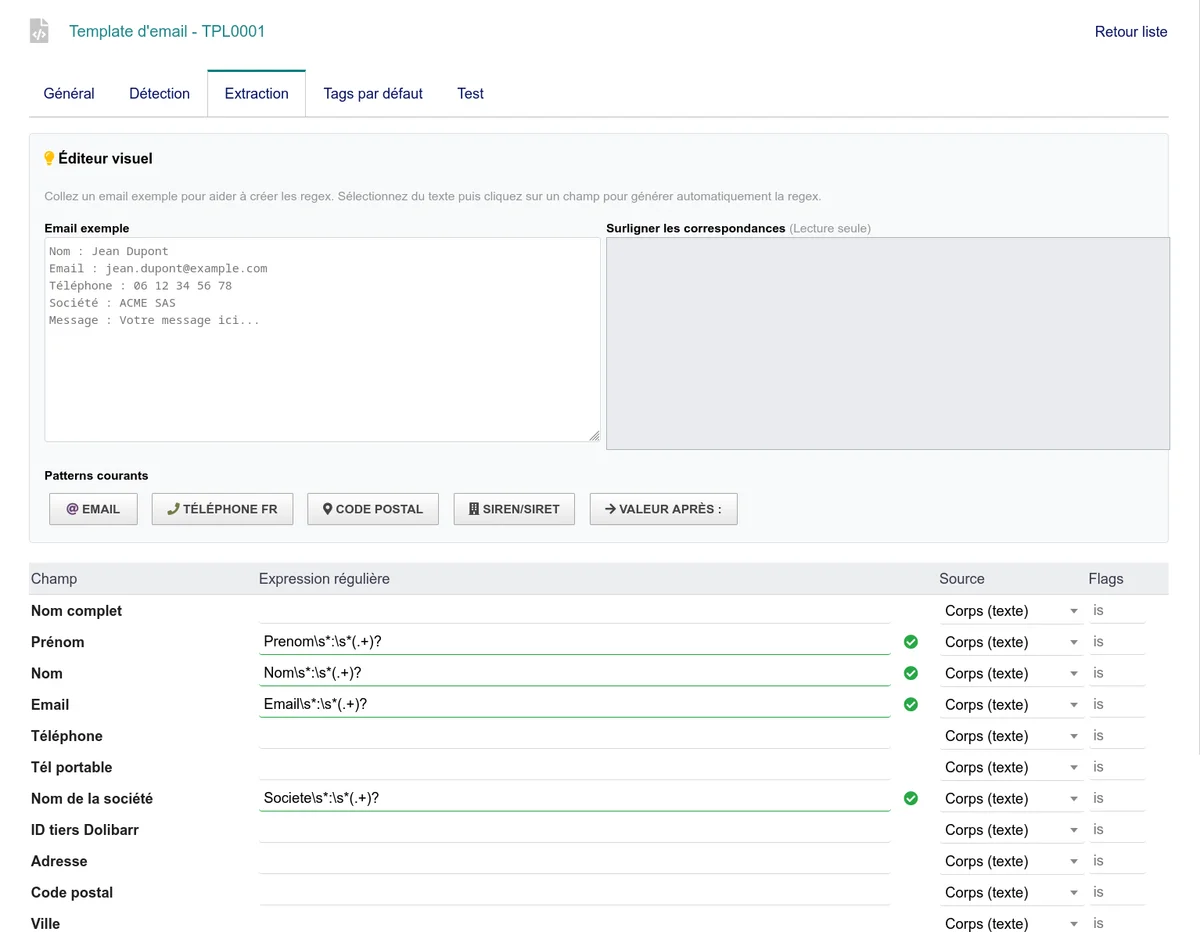Viewport: 1200px width, 932px height.
Task: Click the lightbulb icon beside Éditeur visuel
Action: pyautogui.click(x=49, y=158)
